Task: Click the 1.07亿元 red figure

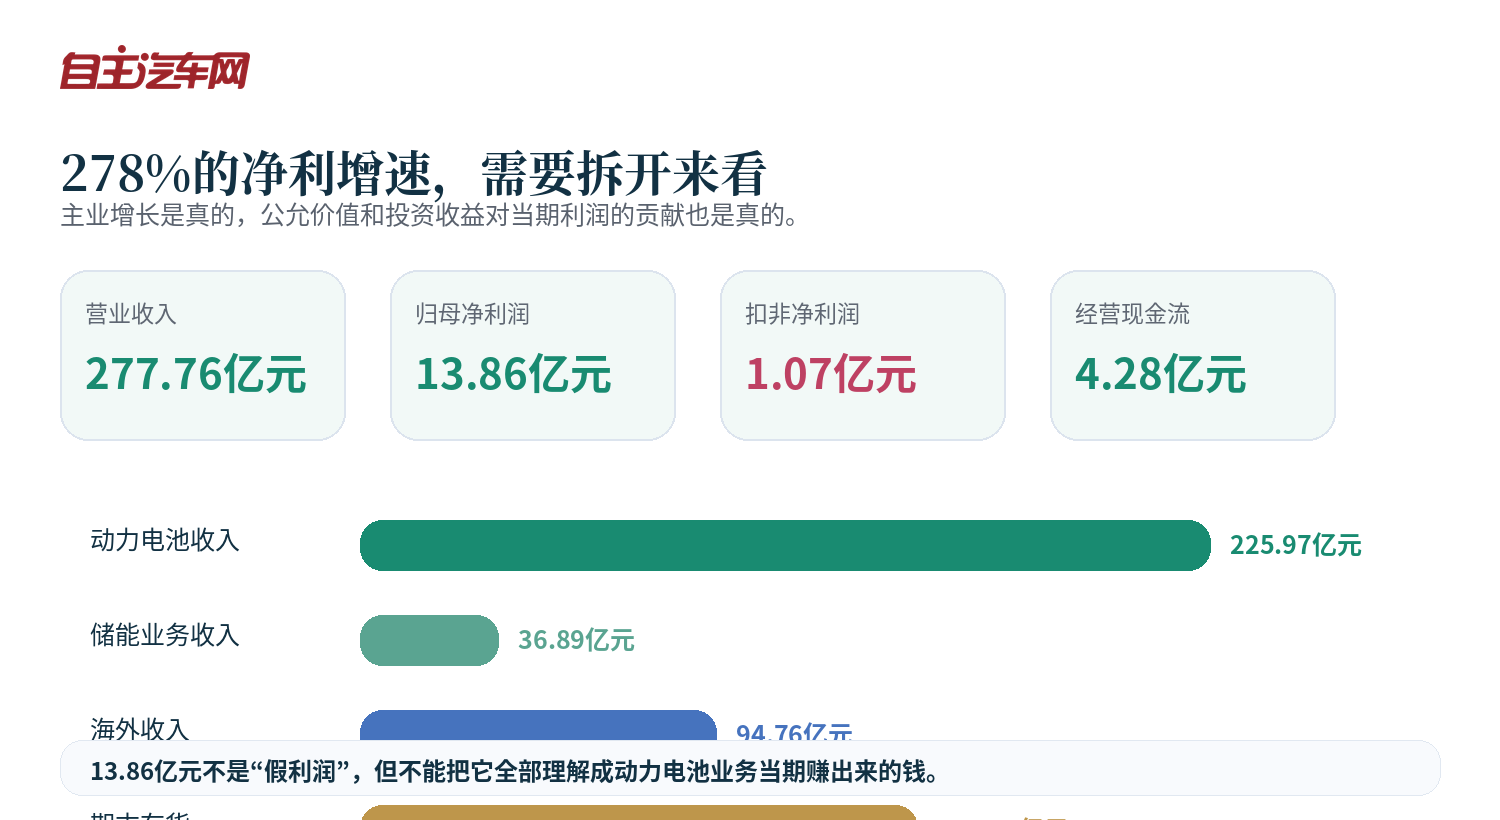Action: (831, 374)
